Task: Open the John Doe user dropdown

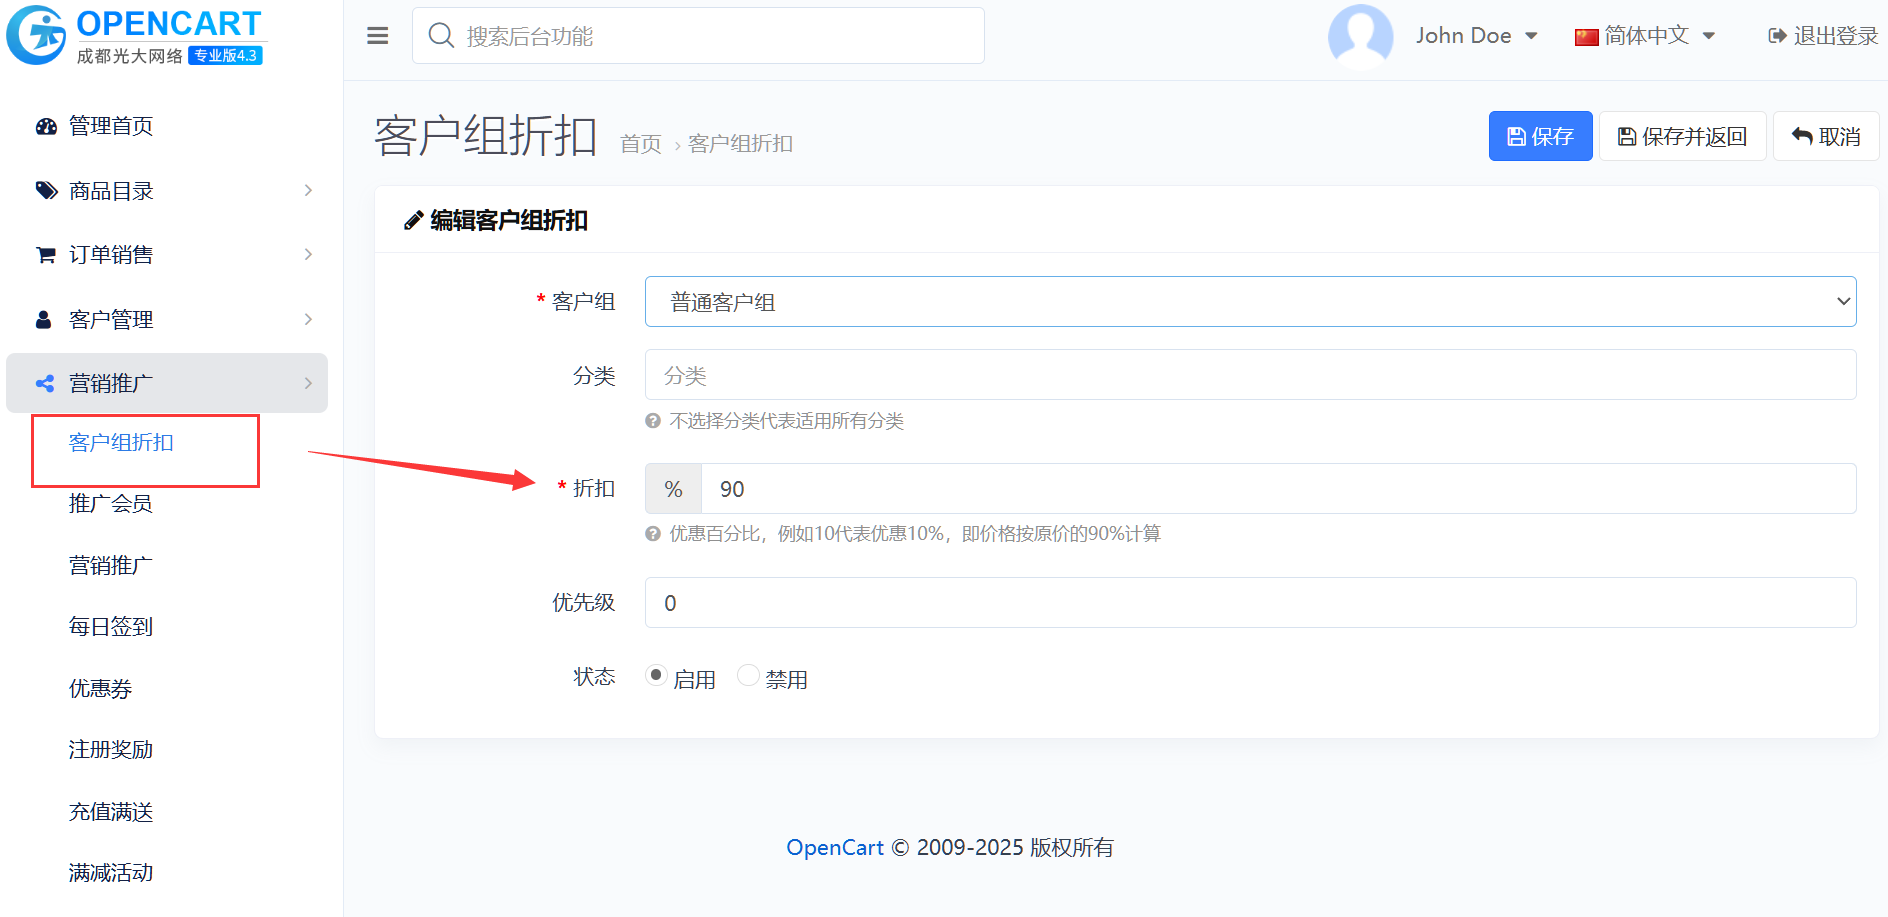Action: click(x=1475, y=36)
